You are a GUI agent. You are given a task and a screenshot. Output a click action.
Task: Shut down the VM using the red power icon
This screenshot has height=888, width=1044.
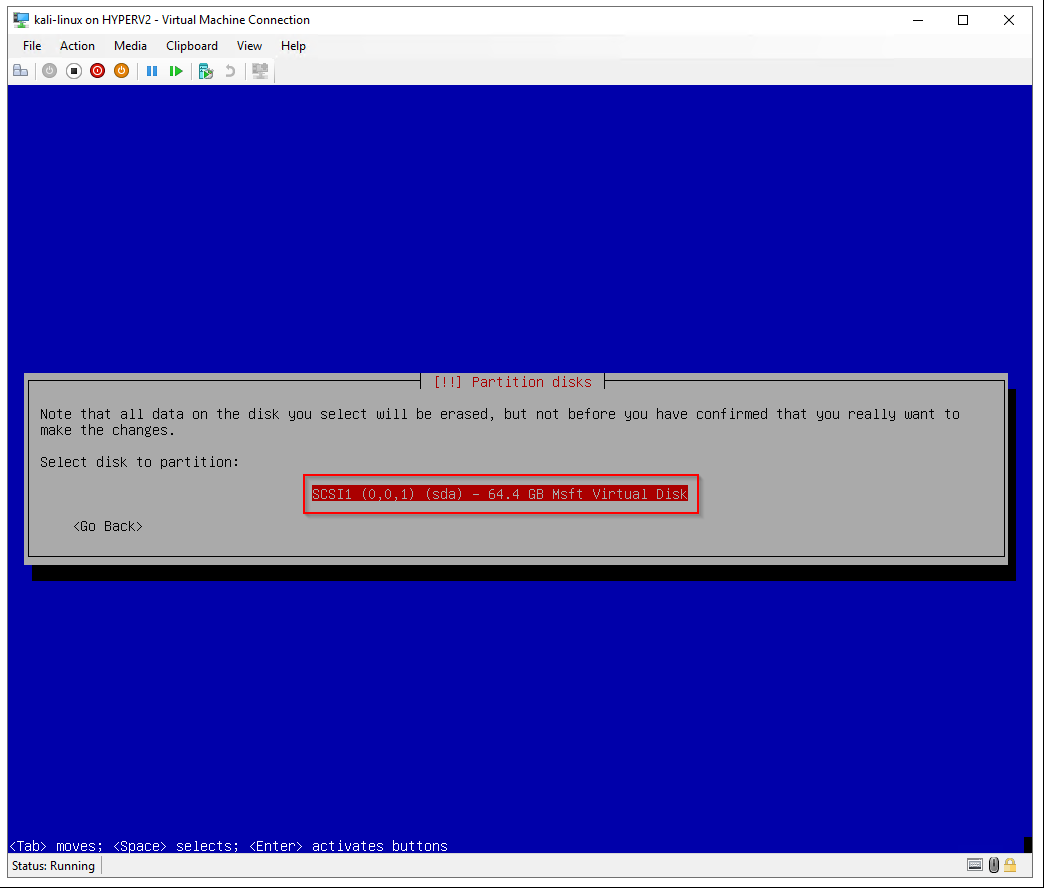tap(97, 71)
